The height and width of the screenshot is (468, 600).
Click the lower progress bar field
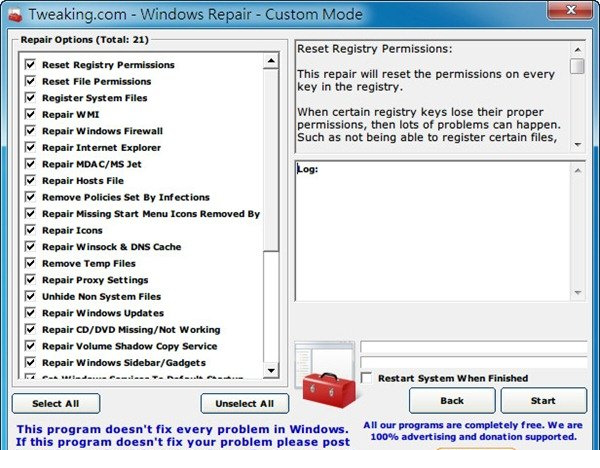point(474,363)
